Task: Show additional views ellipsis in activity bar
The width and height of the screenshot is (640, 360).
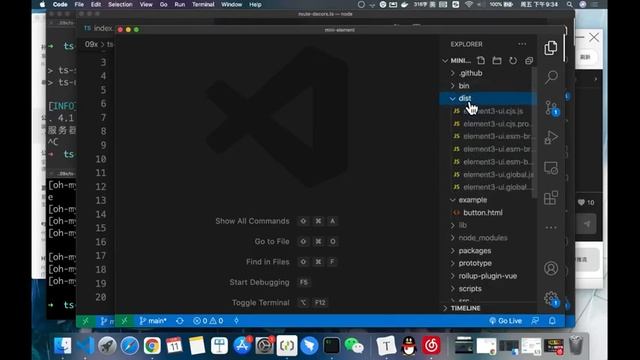Action: pyautogui.click(x=551, y=227)
